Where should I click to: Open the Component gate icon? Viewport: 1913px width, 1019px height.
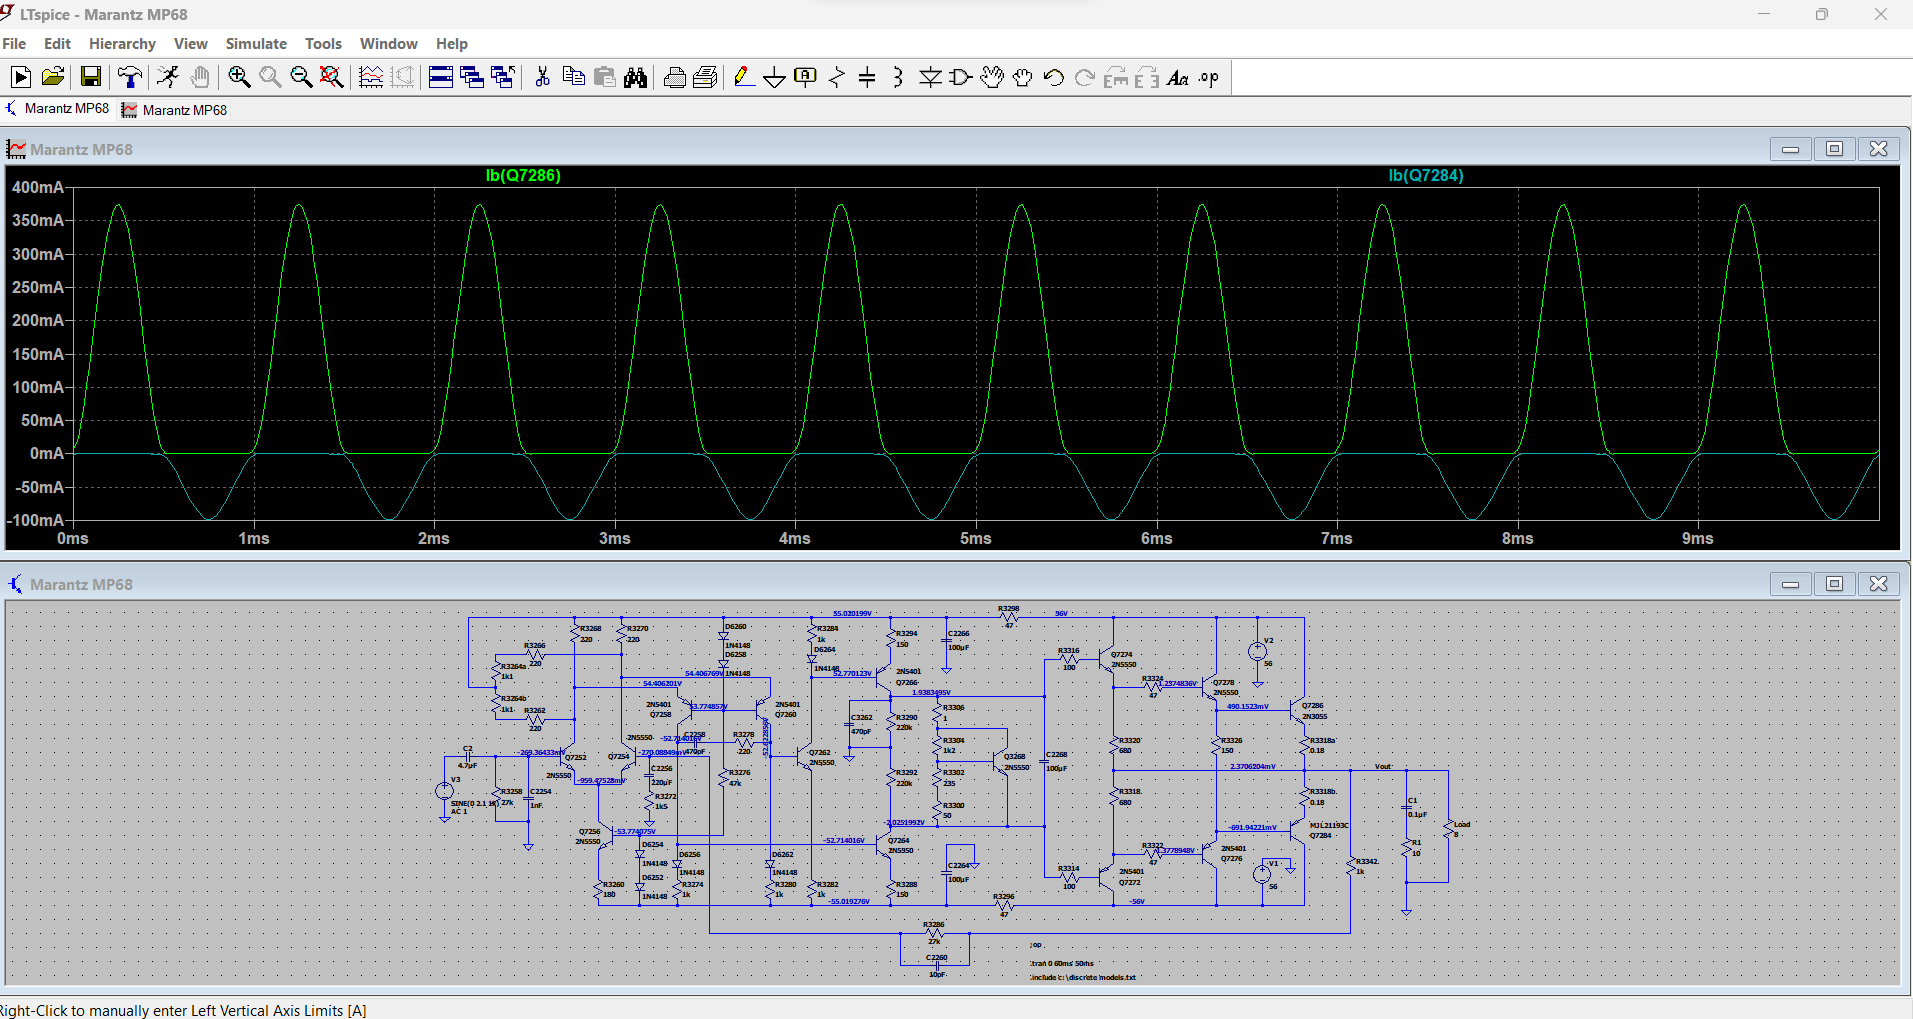pyautogui.click(x=961, y=78)
